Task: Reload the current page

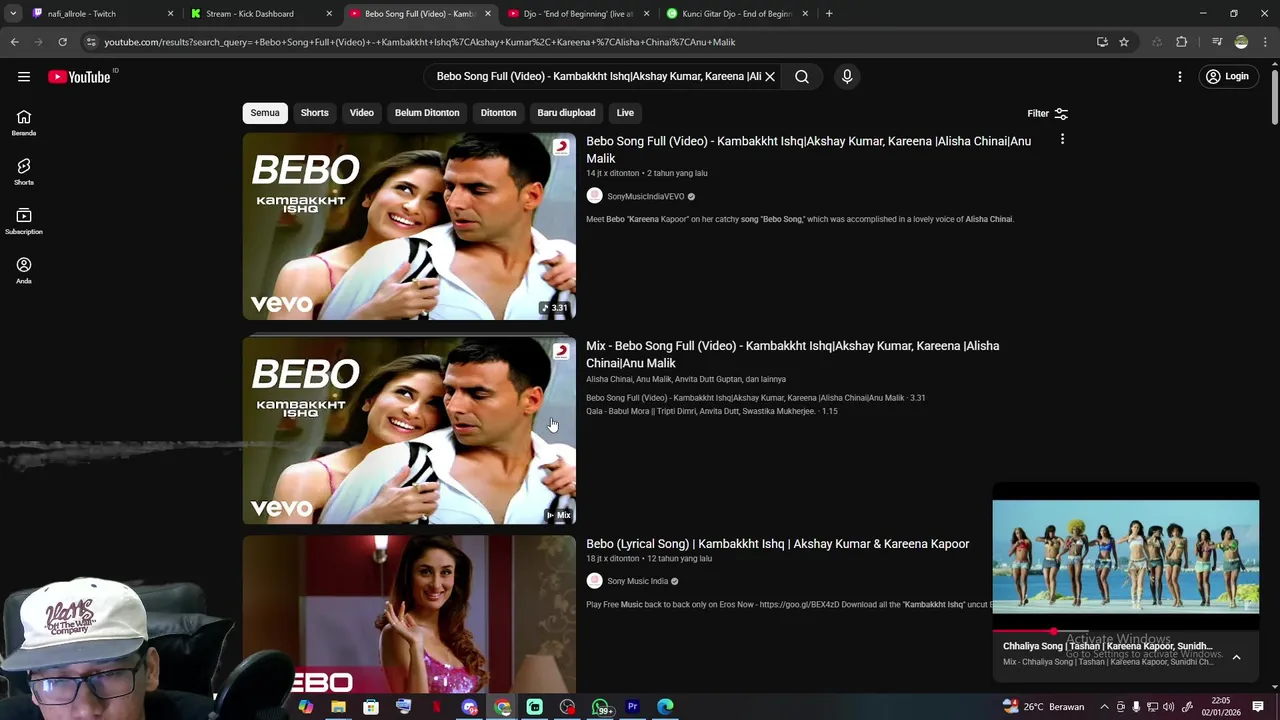Action: pos(62,42)
